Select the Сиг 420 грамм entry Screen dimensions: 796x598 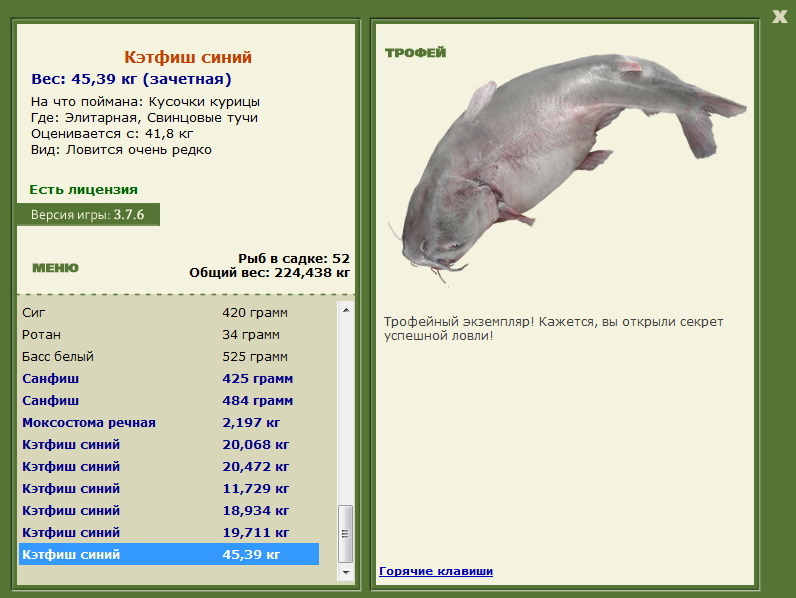tap(169, 313)
